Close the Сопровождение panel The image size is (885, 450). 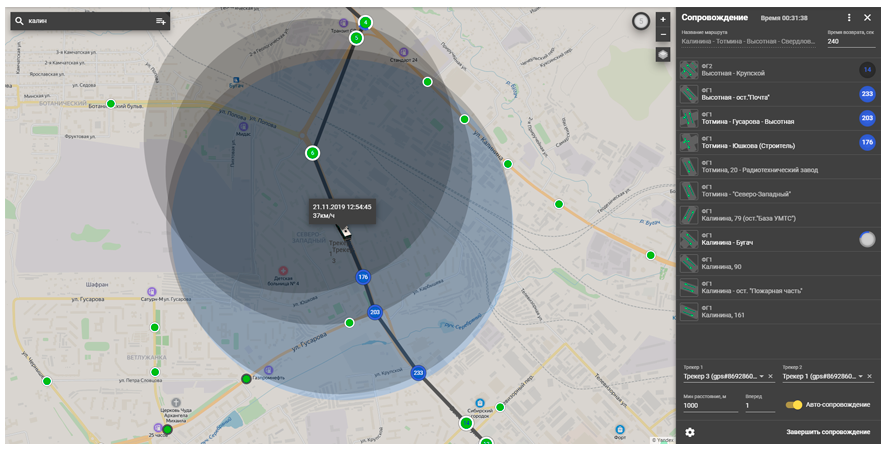(867, 18)
